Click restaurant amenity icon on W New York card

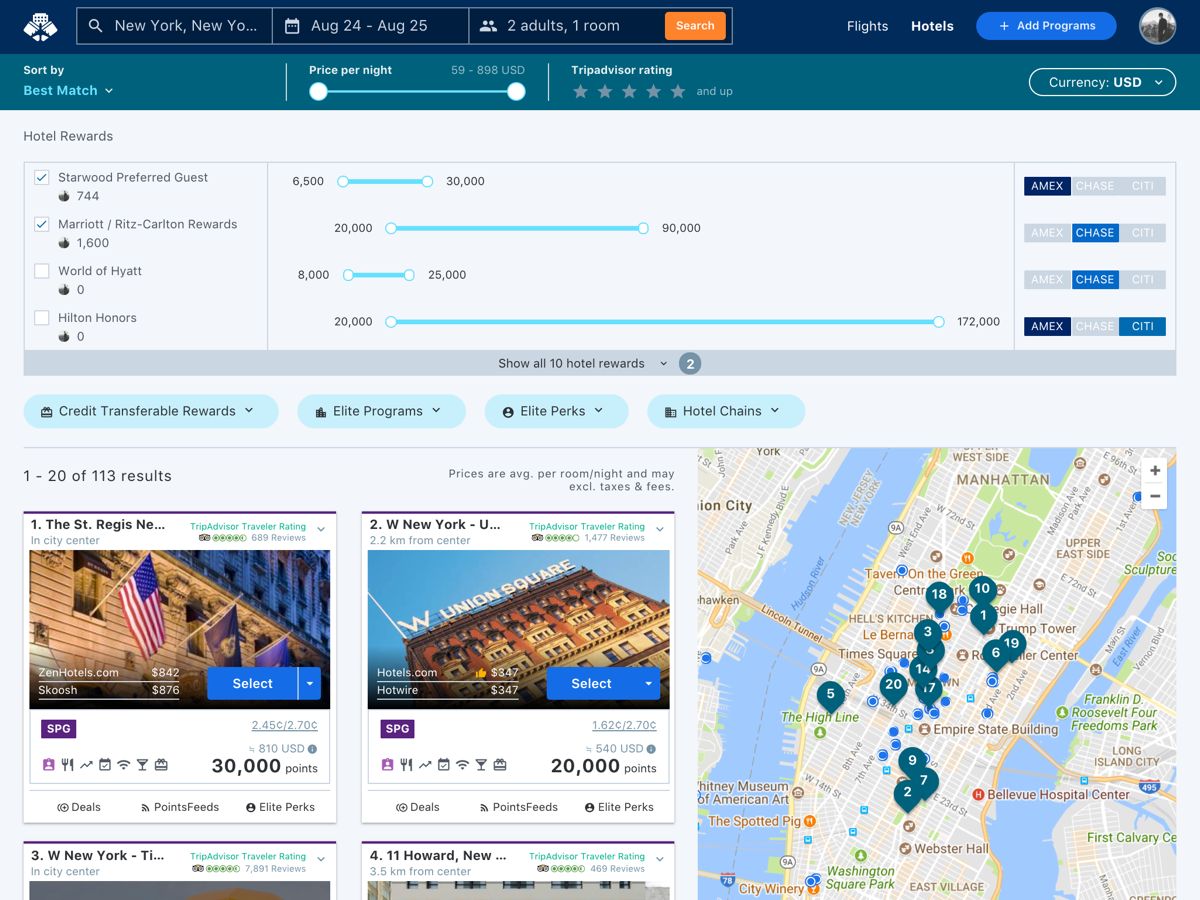tap(406, 765)
